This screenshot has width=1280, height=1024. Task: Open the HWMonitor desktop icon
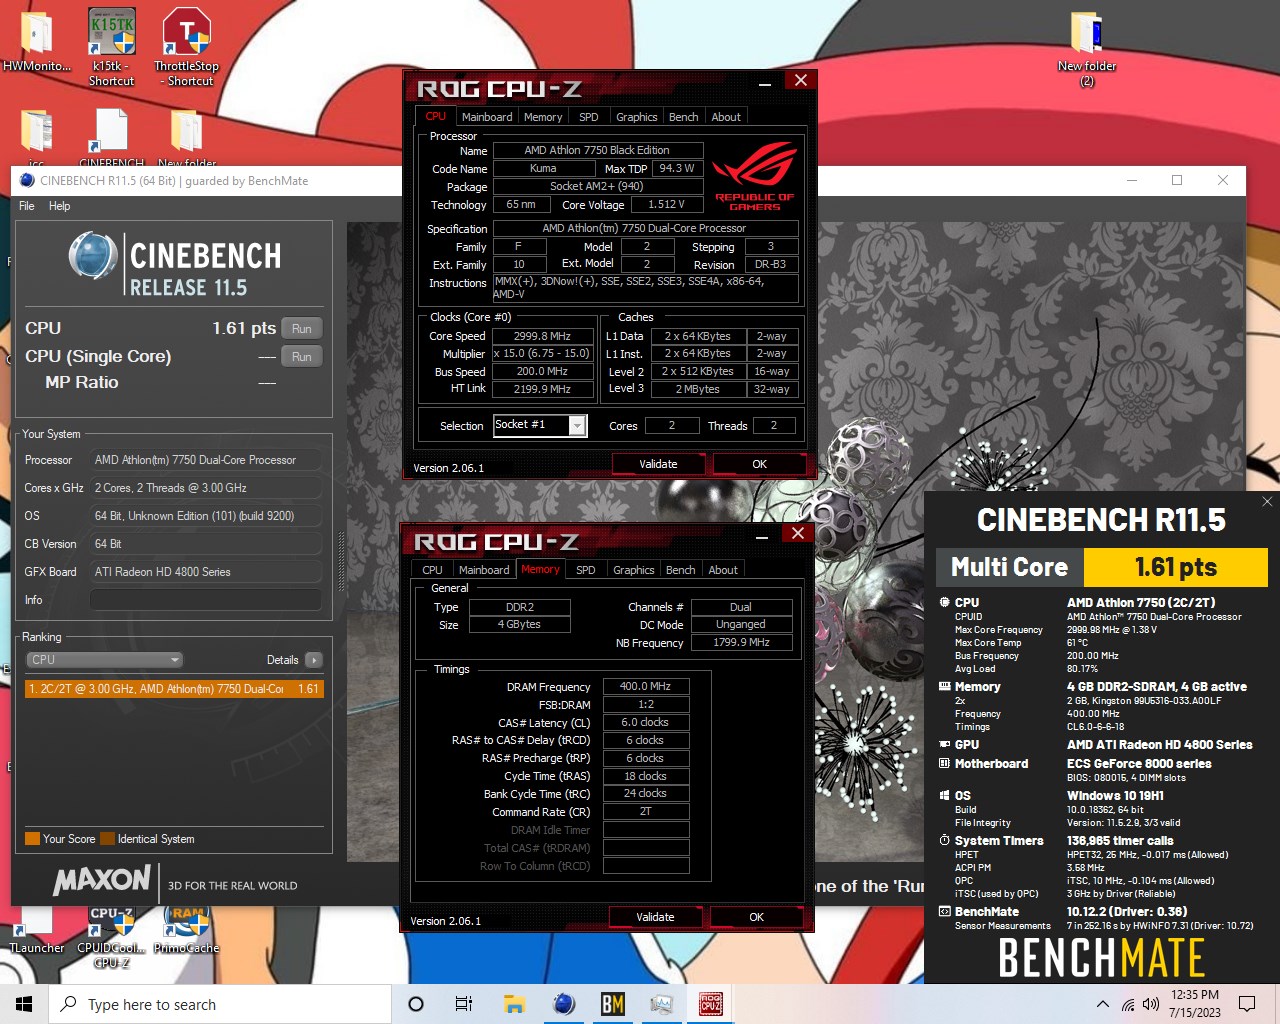(37, 42)
